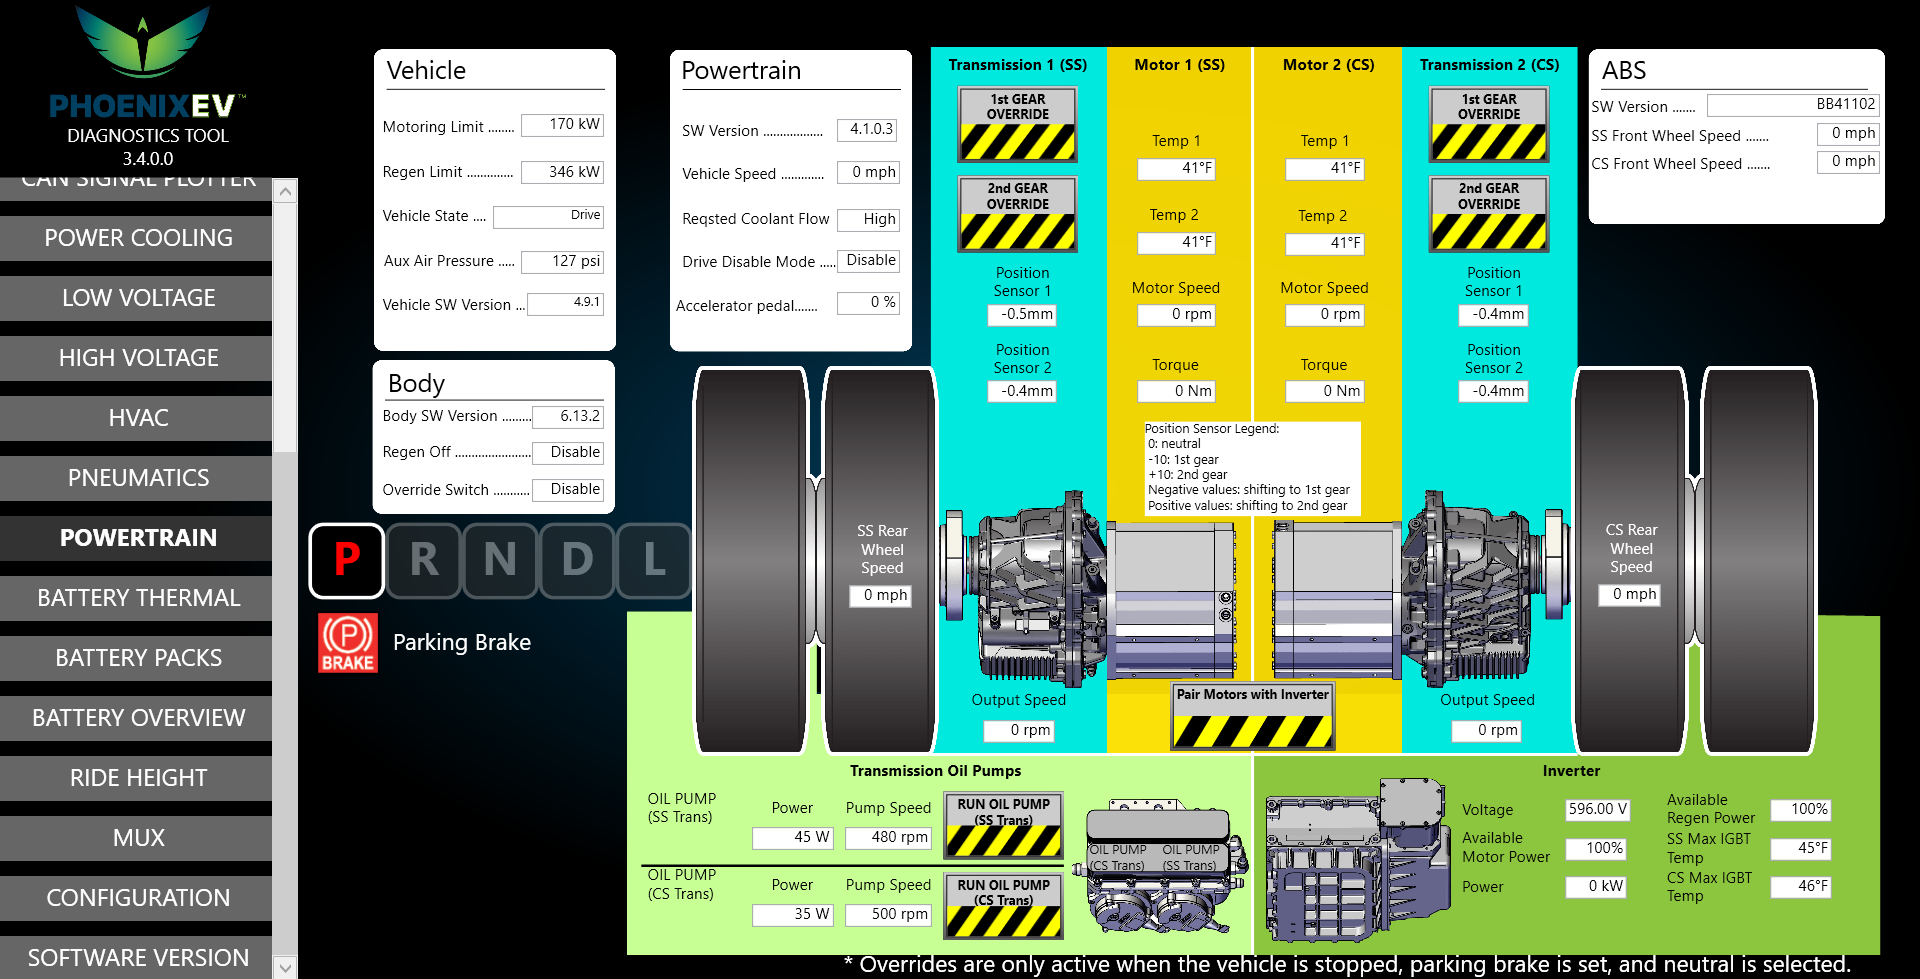Select the POWERTRAIN menu item
The width and height of the screenshot is (1920, 979).
[x=138, y=538]
